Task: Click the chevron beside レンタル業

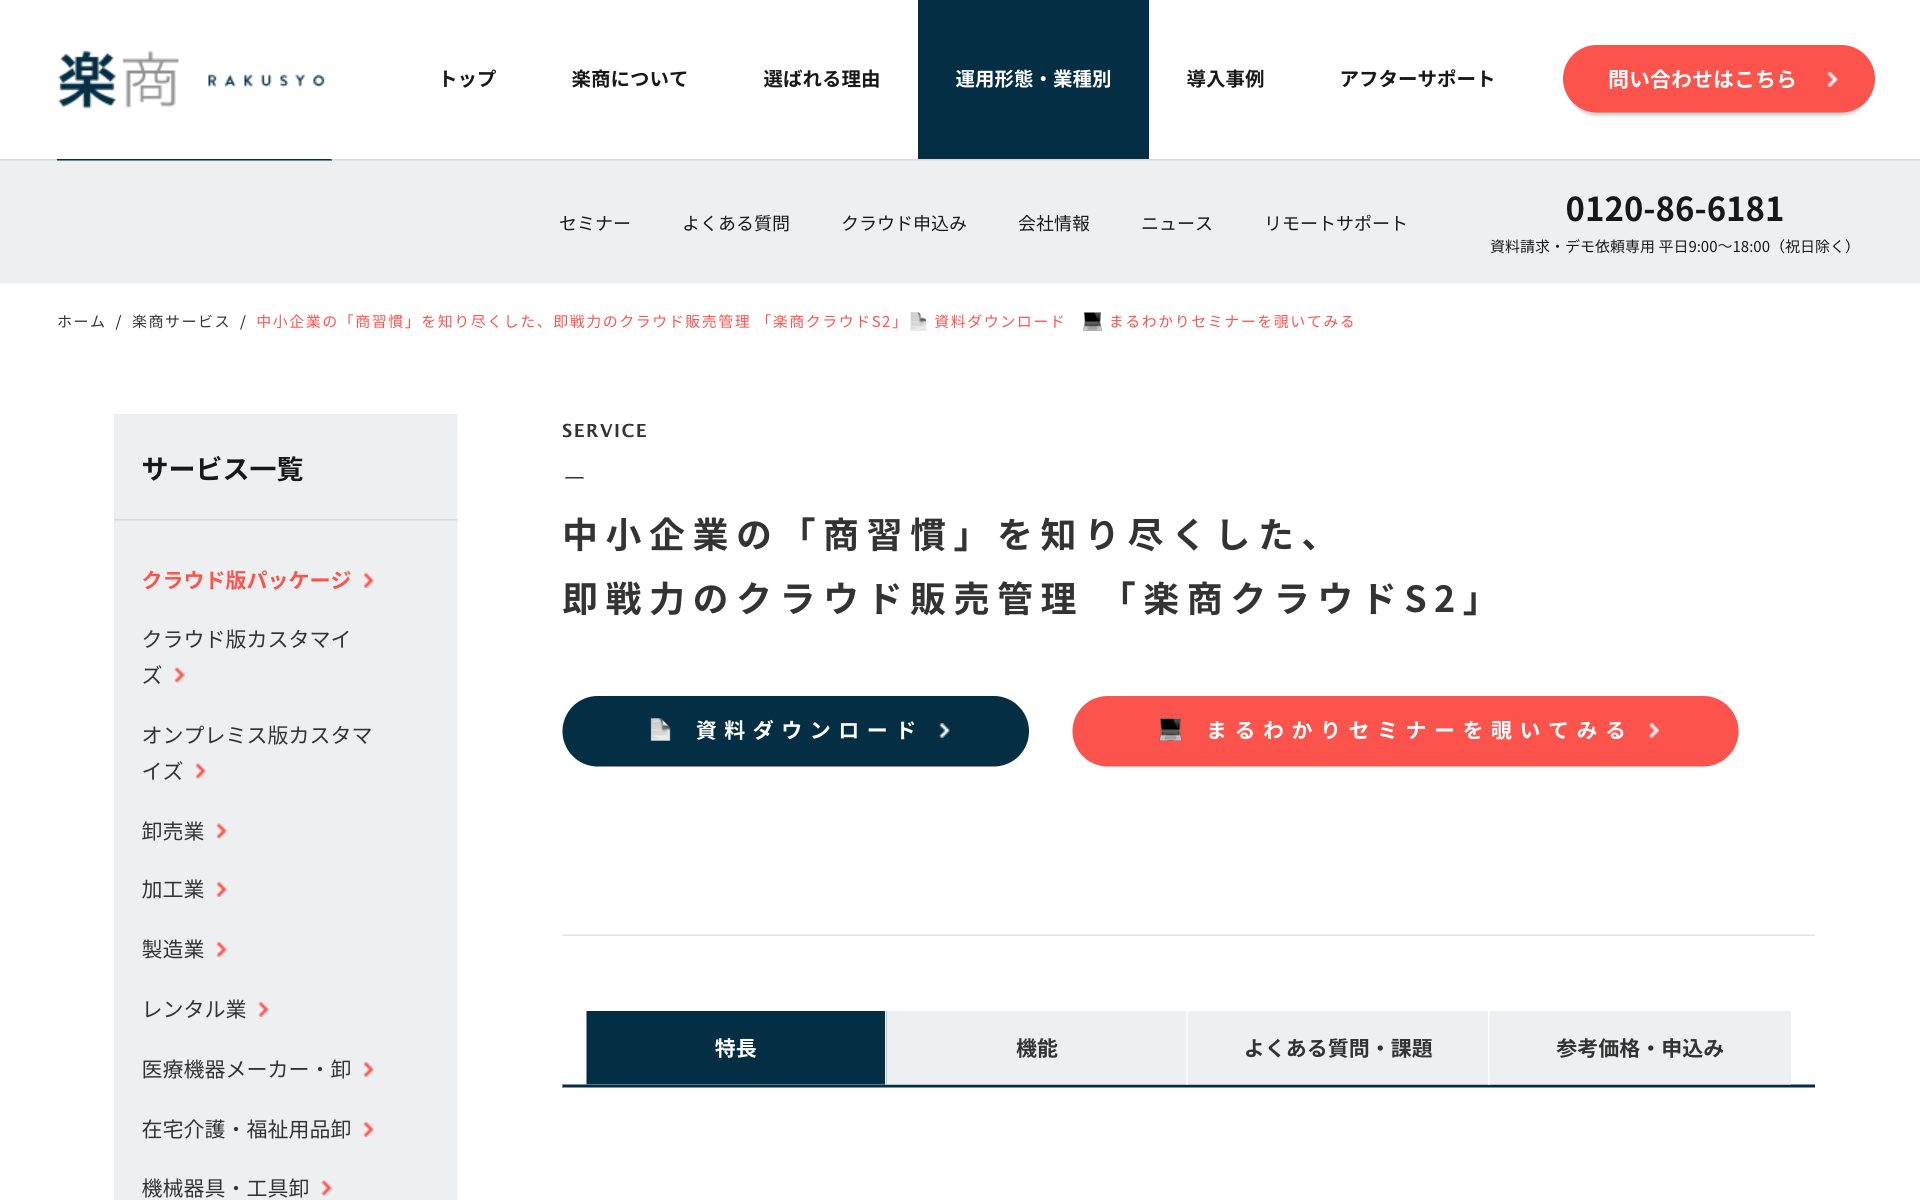Action: (264, 1009)
